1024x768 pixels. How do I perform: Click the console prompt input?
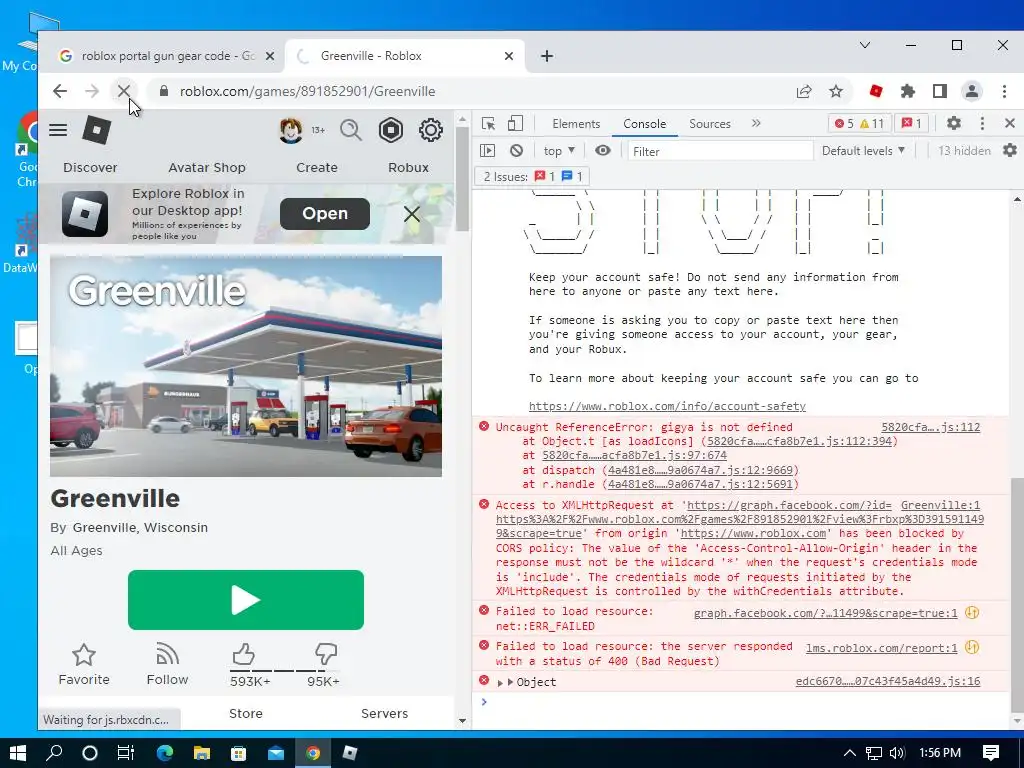(x=744, y=702)
